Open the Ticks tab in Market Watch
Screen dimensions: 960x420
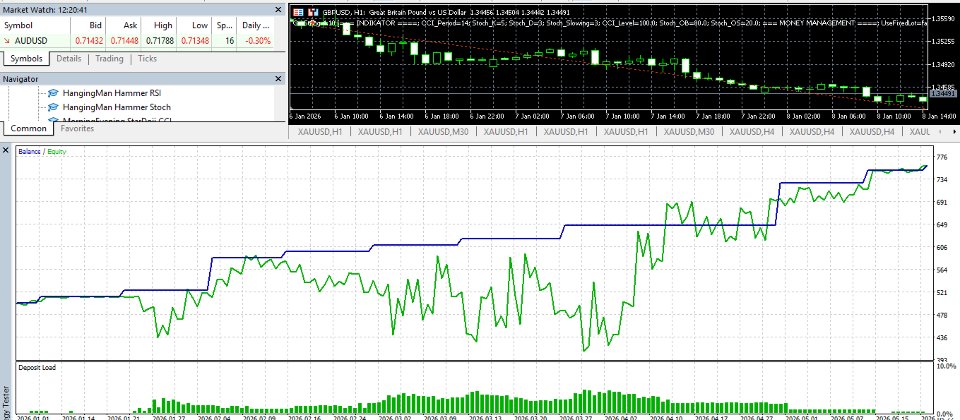pyautogui.click(x=147, y=59)
